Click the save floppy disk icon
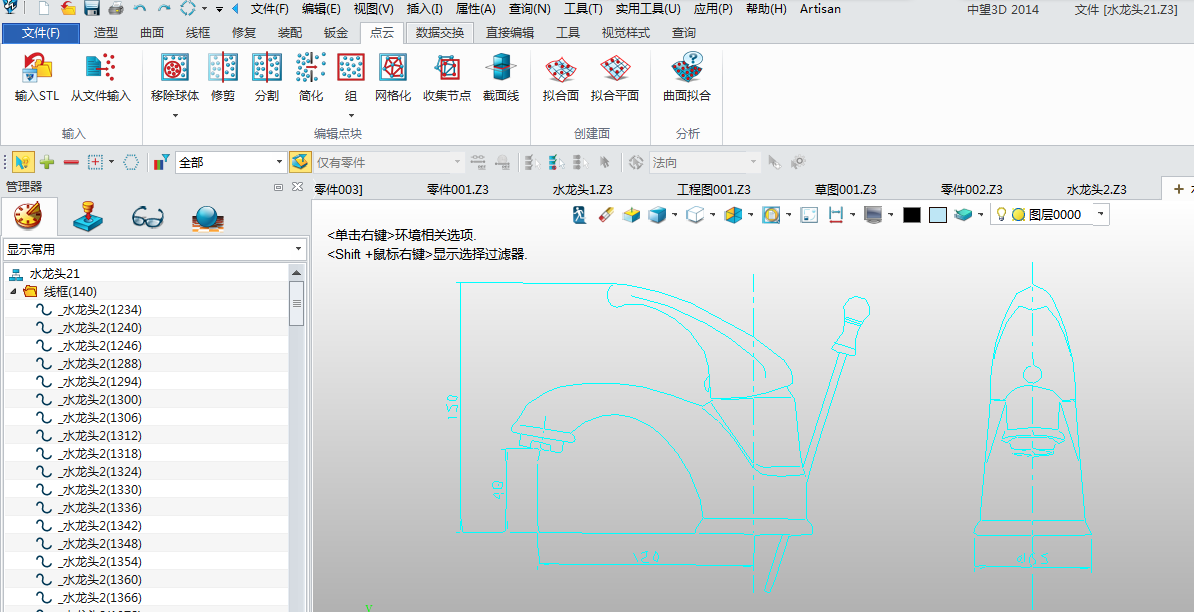Screen dimensions: 1194x612 92,9
